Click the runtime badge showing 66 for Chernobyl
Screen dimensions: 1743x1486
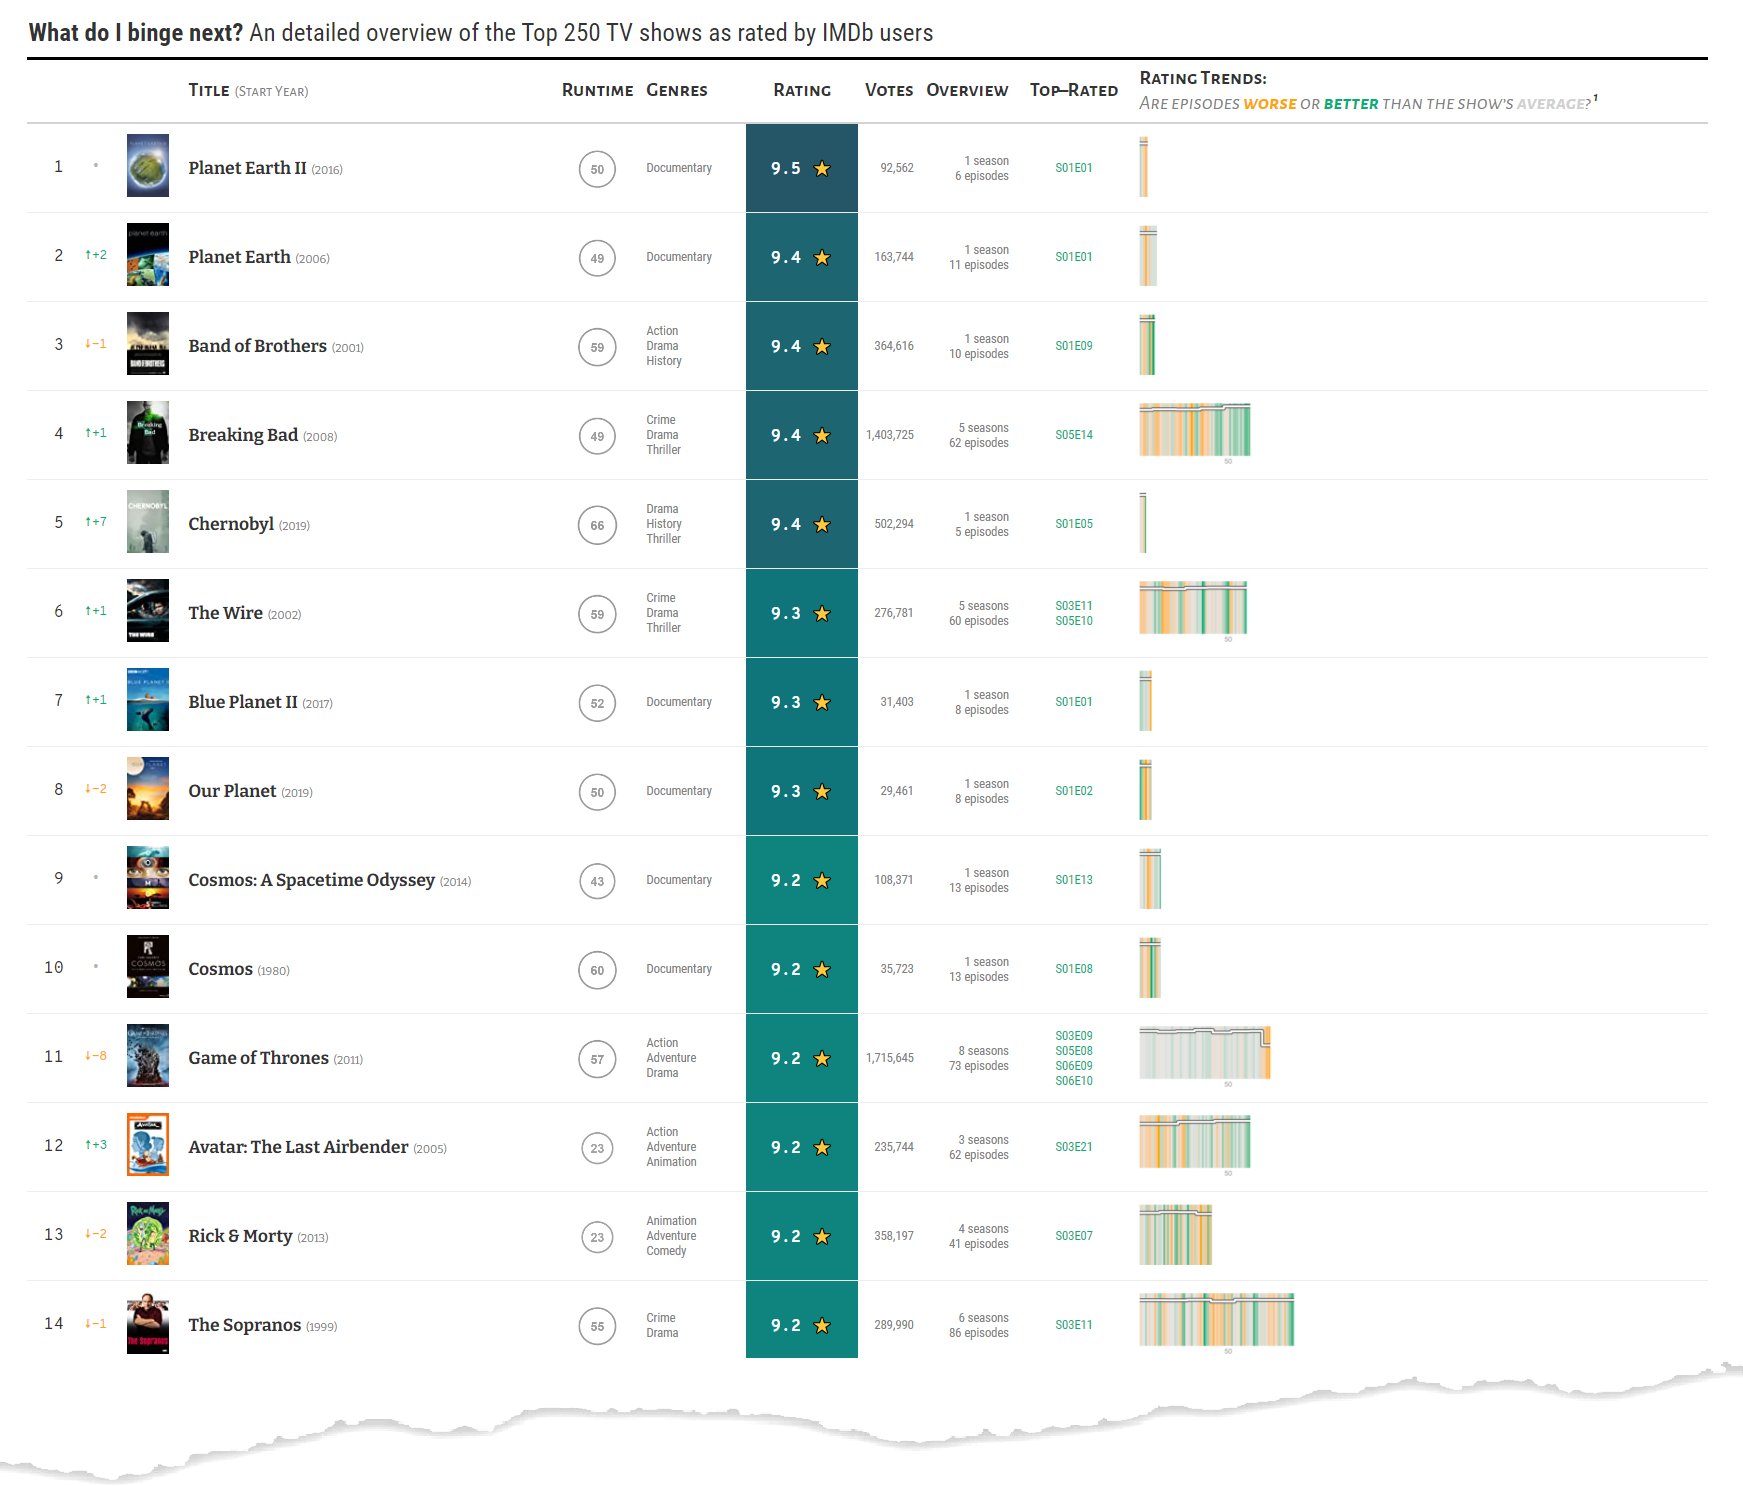597,523
